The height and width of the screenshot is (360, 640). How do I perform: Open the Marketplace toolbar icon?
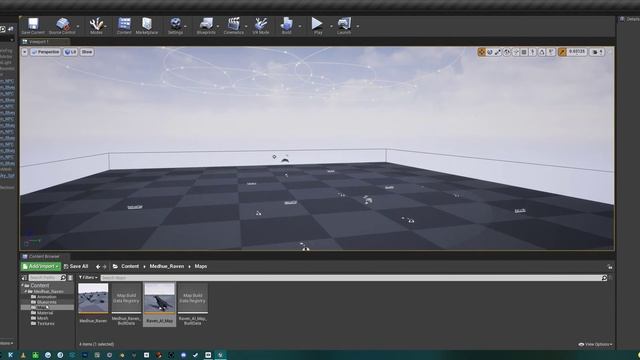(x=147, y=26)
